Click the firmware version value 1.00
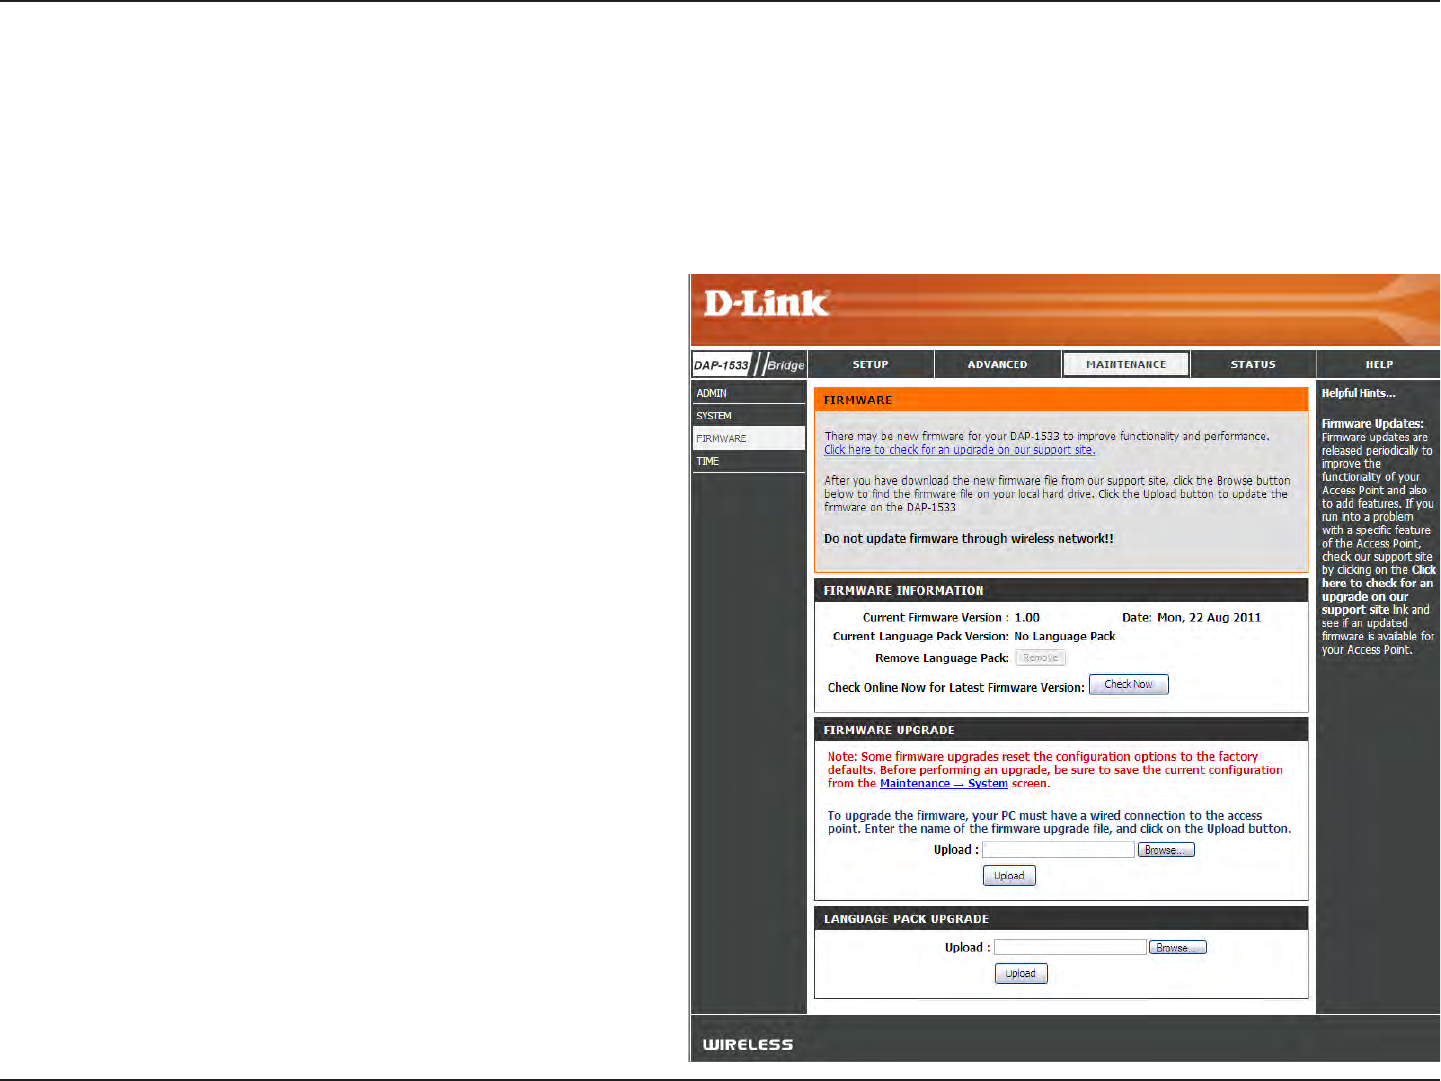This screenshot has height=1081, width=1441. 1027,618
